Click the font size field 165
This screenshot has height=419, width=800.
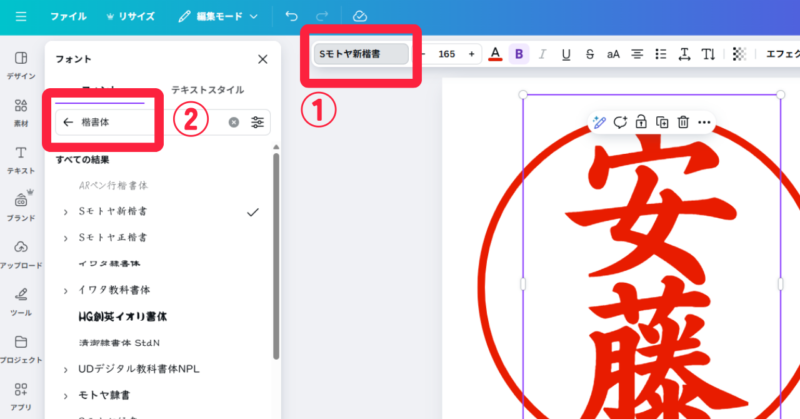tap(446, 54)
